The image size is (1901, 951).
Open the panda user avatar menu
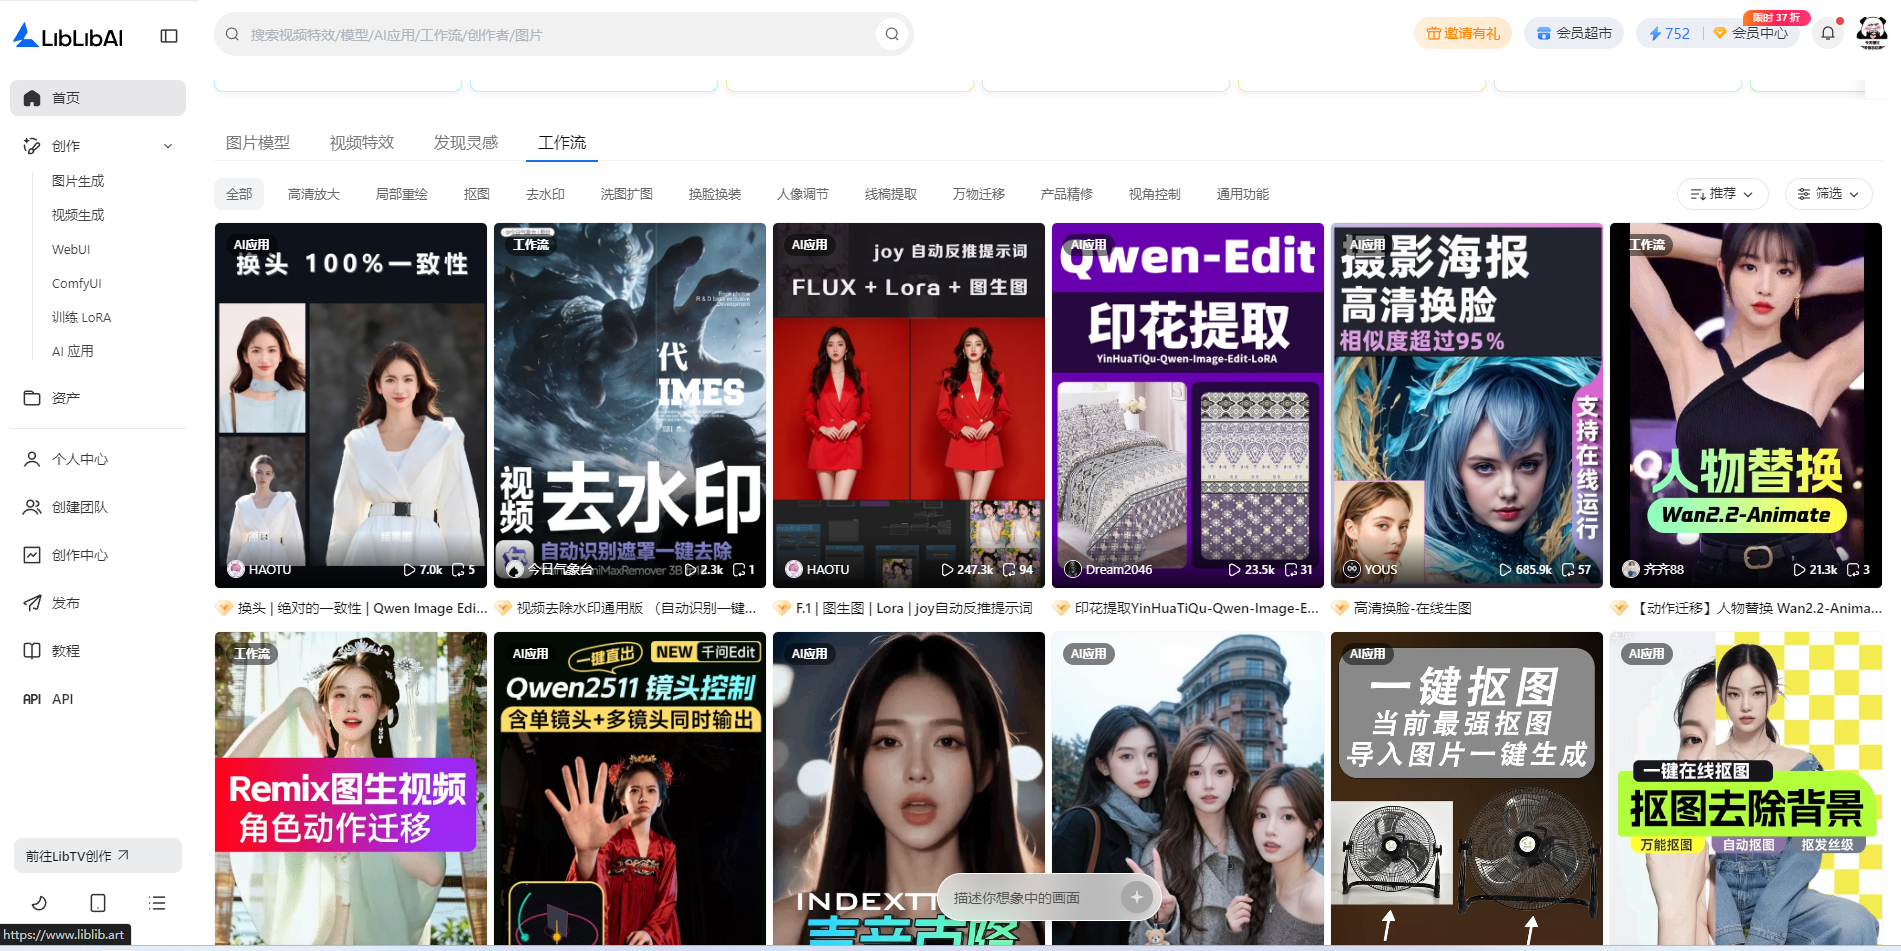(x=1872, y=33)
